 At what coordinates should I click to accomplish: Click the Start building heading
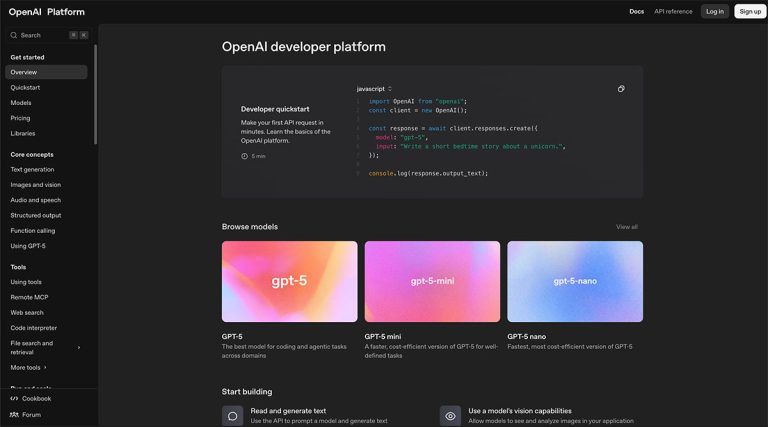pos(247,392)
